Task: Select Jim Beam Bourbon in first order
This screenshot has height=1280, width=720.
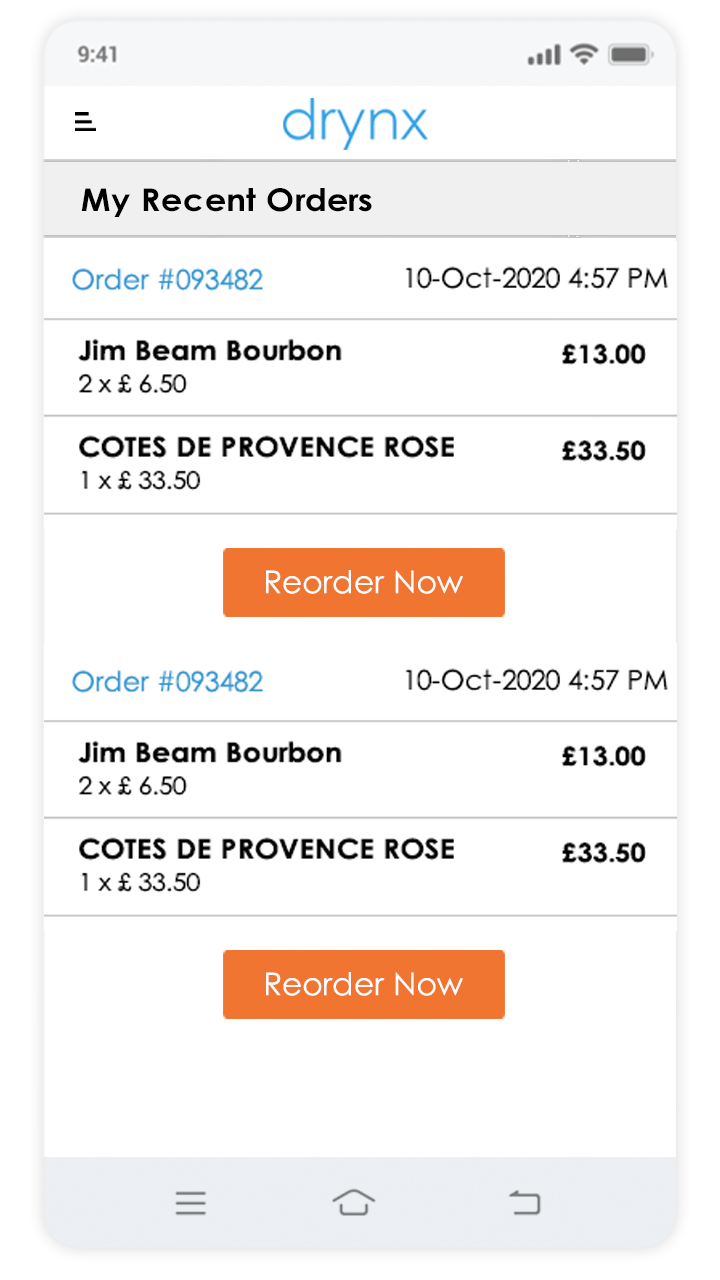Action: pyautogui.click(x=210, y=352)
